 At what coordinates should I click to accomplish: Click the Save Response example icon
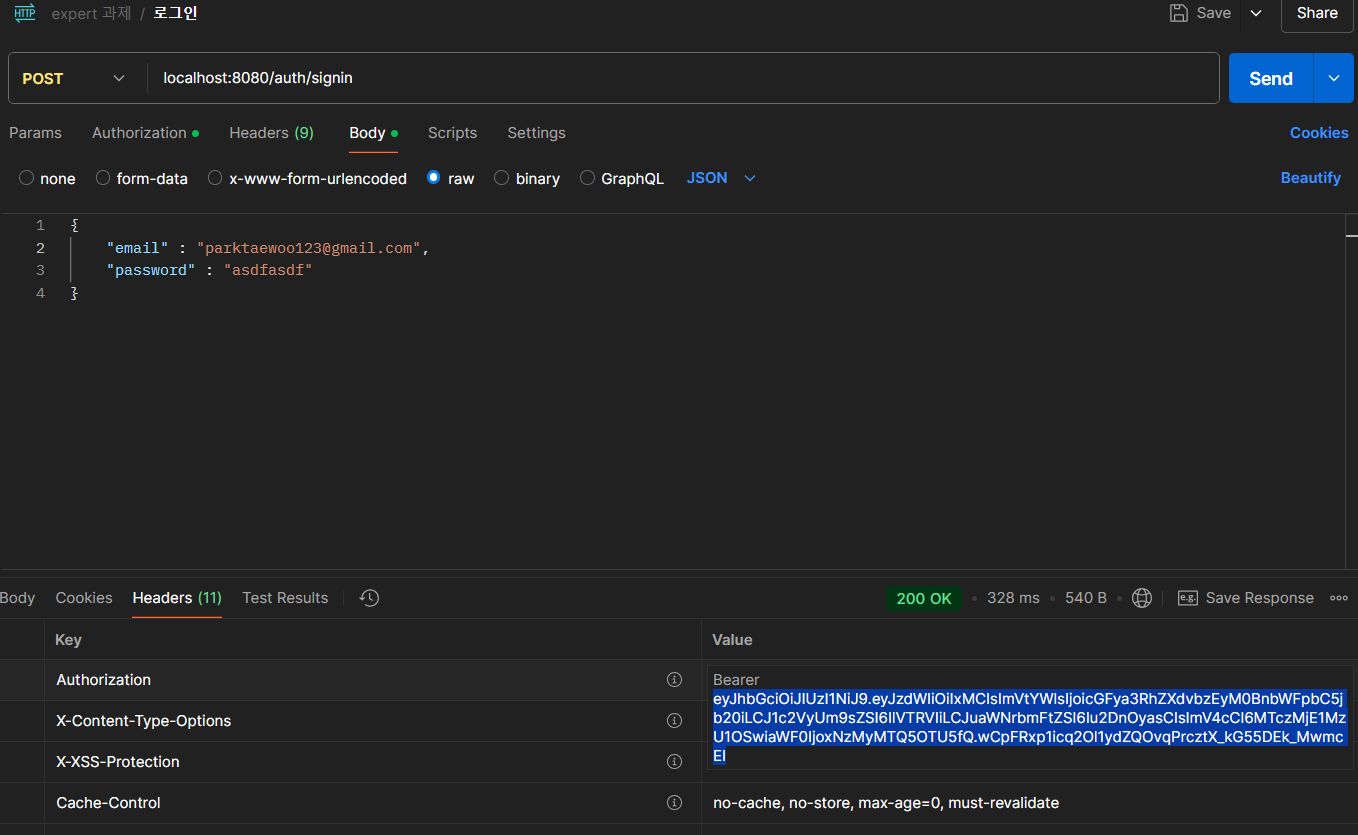pyautogui.click(x=1187, y=598)
